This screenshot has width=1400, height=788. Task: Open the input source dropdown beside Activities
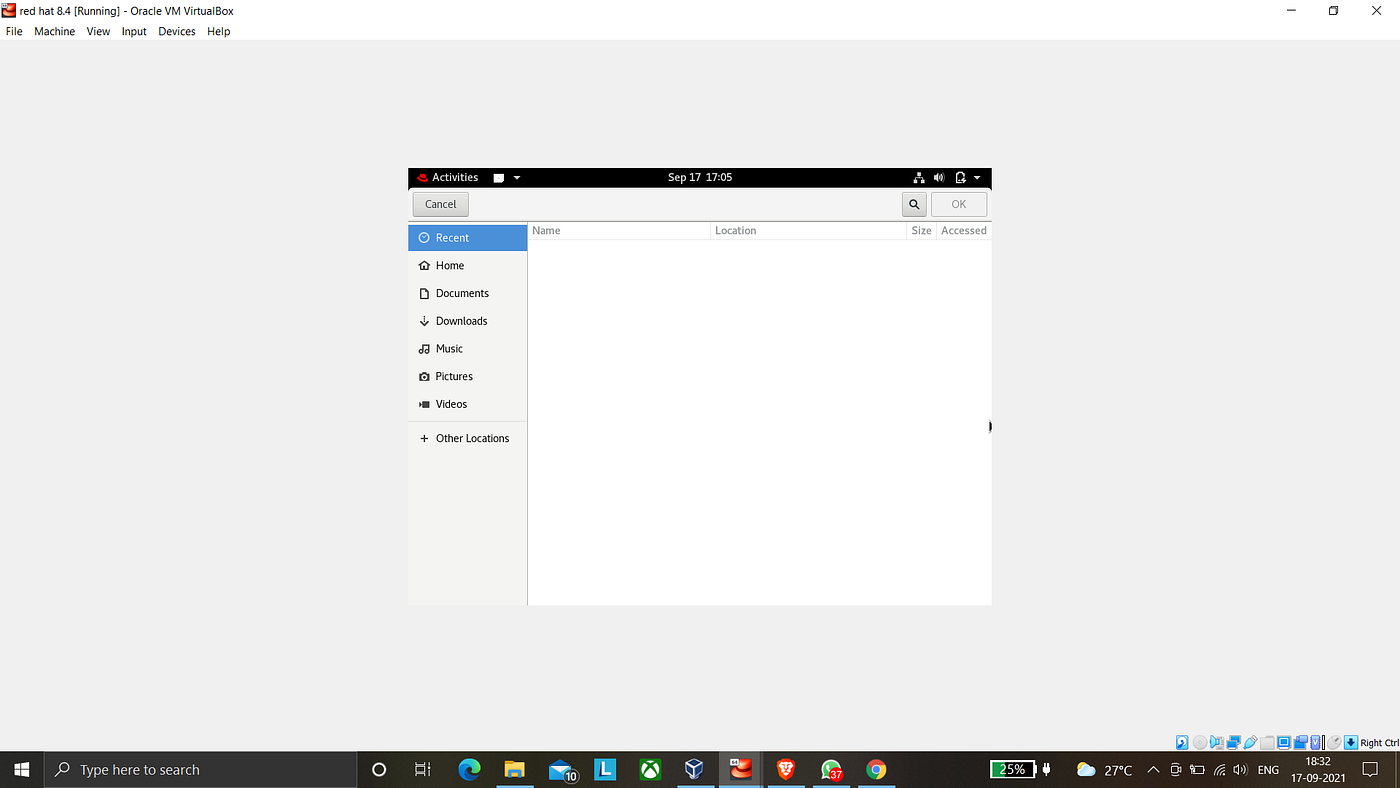pos(516,177)
